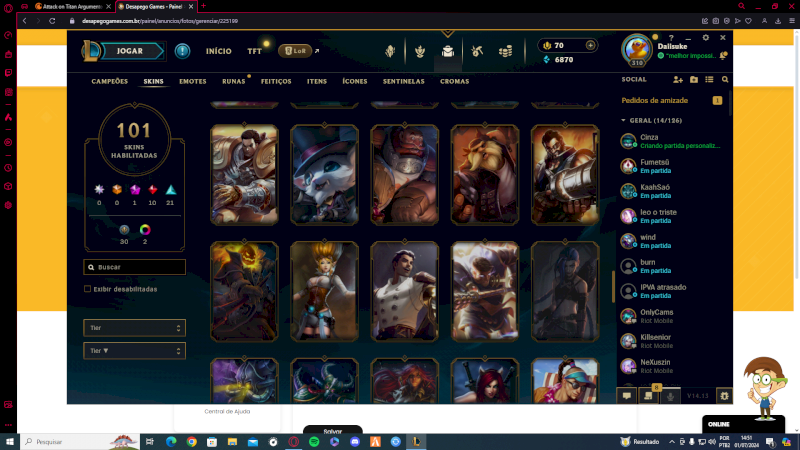Viewport: 800px width, 450px height.
Task: Click the pumpkin head skin thumbnail
Action: (244, 291)
